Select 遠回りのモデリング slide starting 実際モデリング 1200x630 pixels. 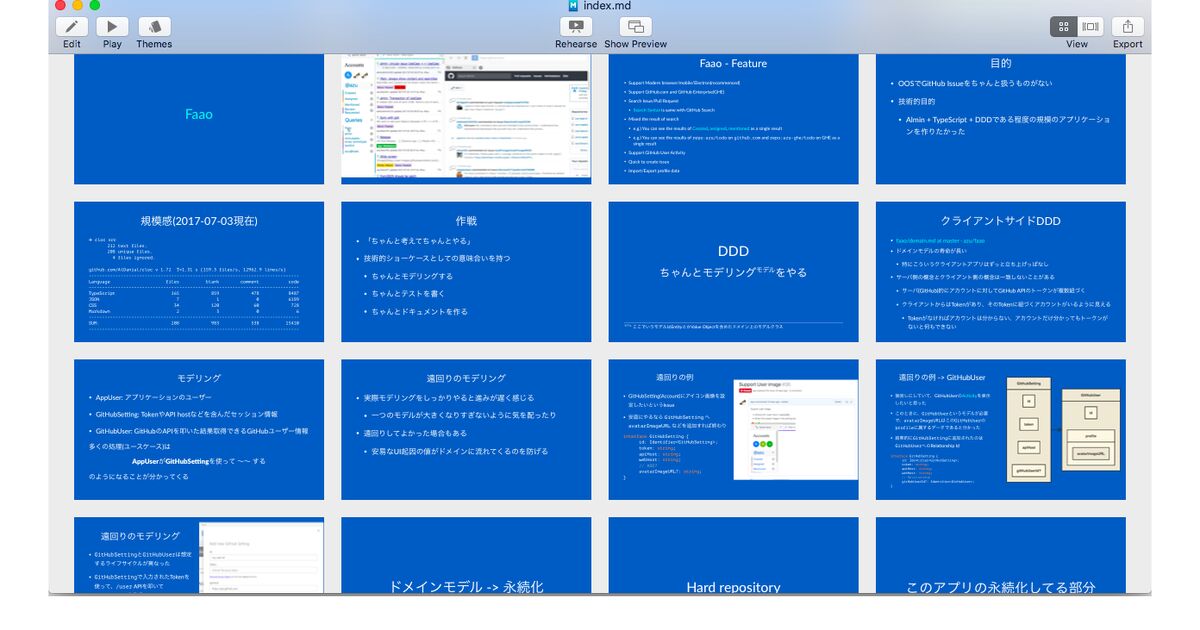click(x=466, y=430)
